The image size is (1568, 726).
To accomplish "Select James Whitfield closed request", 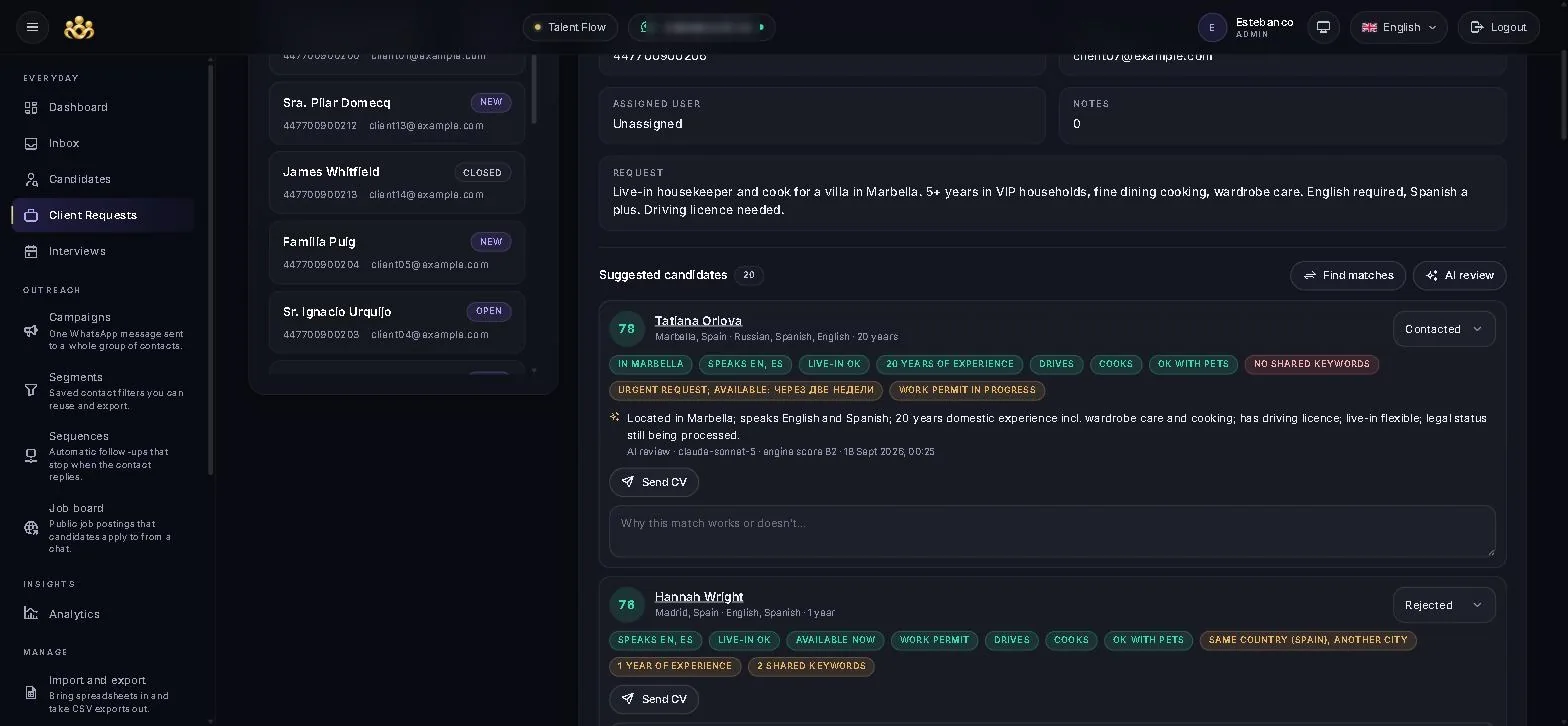I will 397,183.
